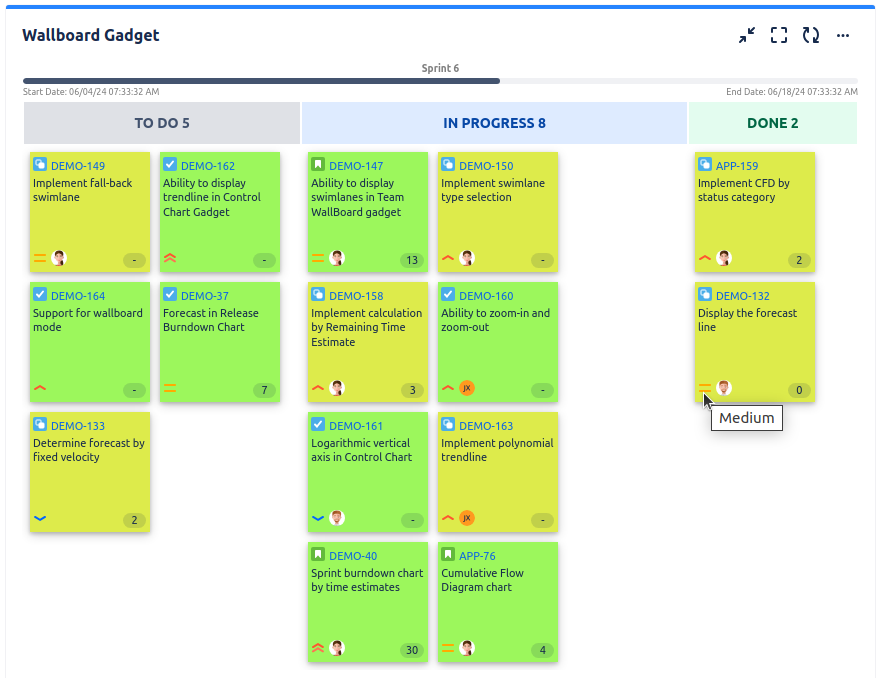Image resolution: width=884 pixels, height=678 pixels.
Task: Click the medium priority icon on DEMO-37
Action: pyautogui.click(x=170, y=388)
